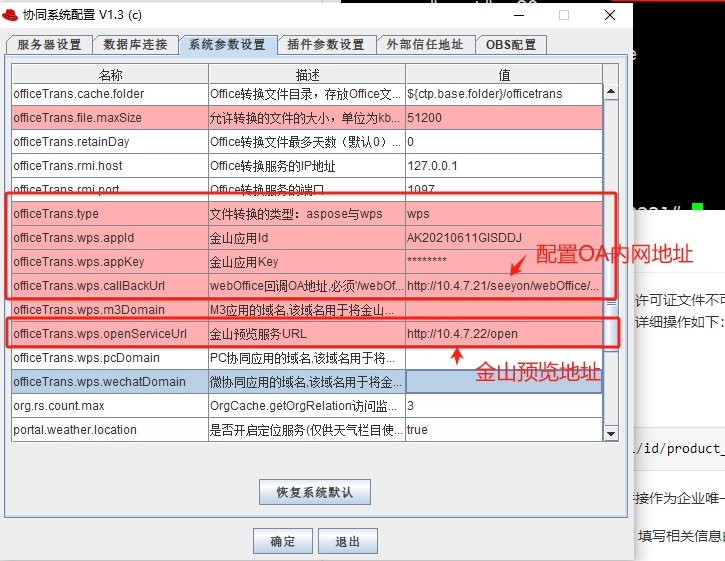Click the value 3 for org.rs.count.max
The height and width of the screenshot is (561, 725).
504,406
